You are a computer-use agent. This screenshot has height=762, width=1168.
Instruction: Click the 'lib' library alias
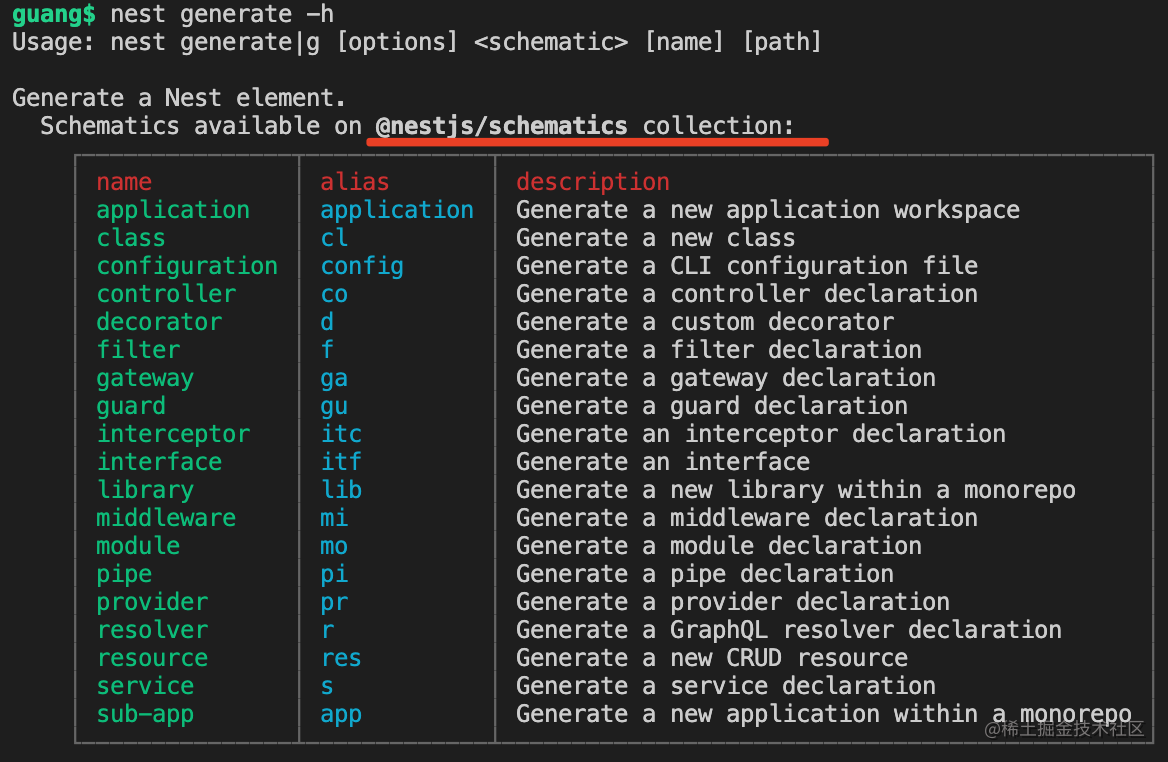(341, 490)
